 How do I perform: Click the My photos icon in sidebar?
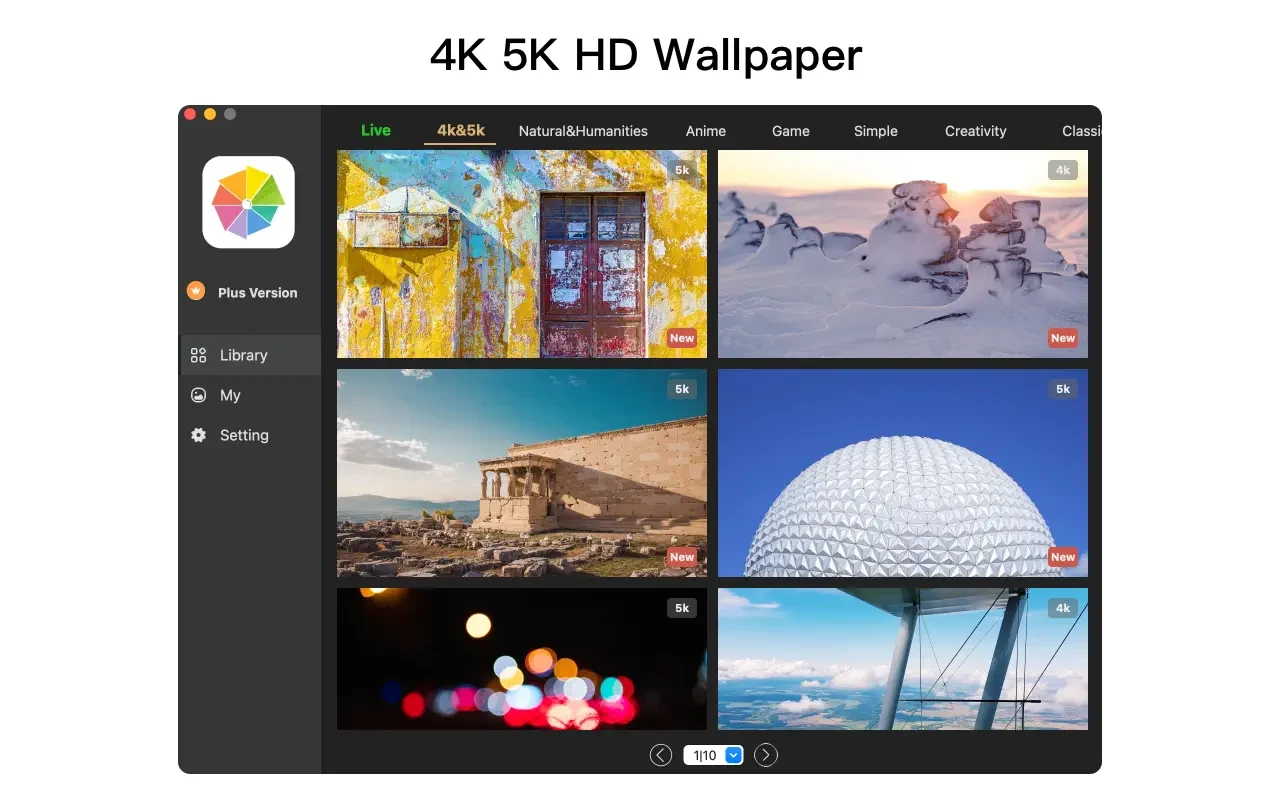click(198, 395)
